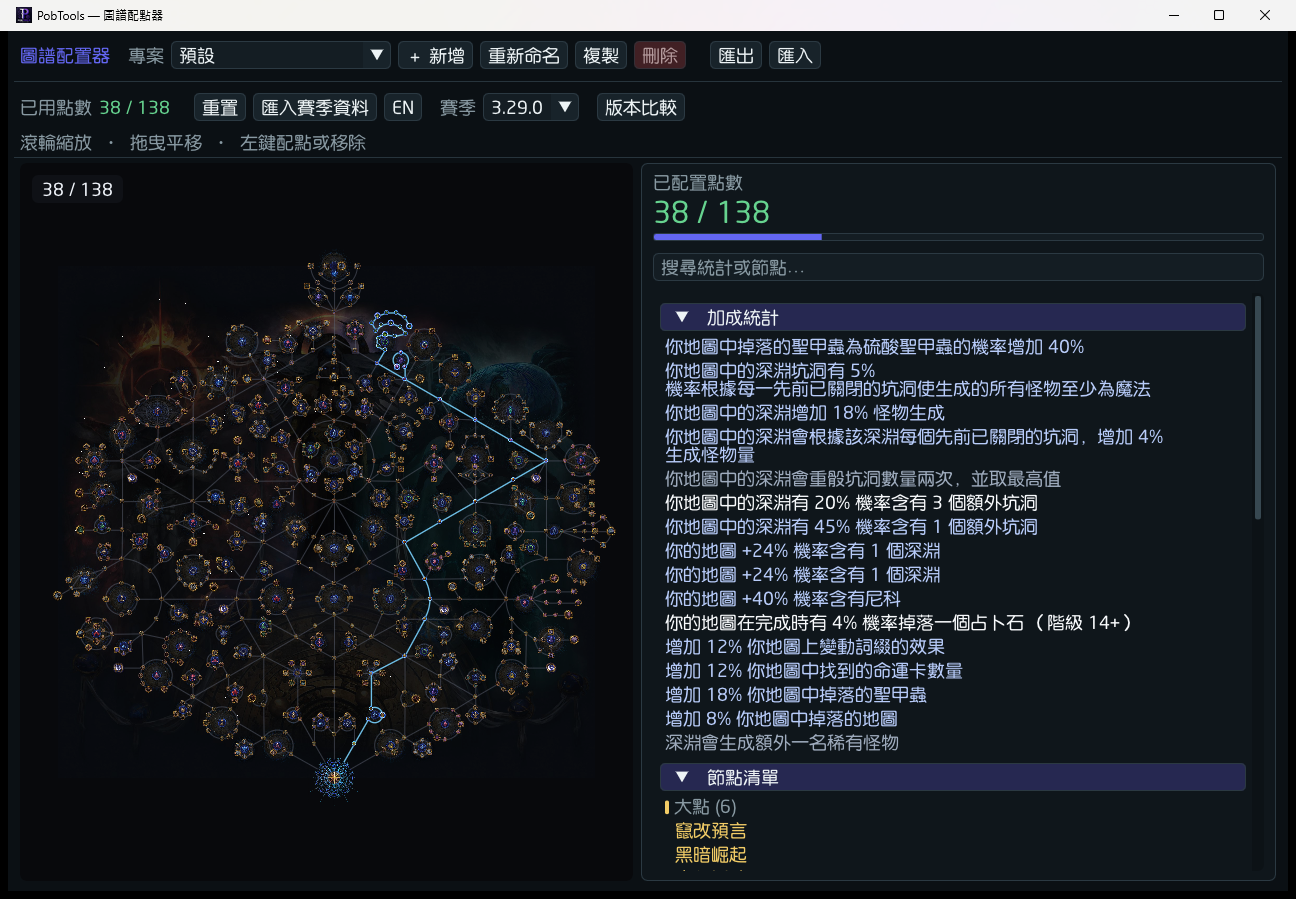Screen dimensions: 1296x899
Task: Click the 增加 8% 掉落的地圖 stat
Action: point(781,719)
